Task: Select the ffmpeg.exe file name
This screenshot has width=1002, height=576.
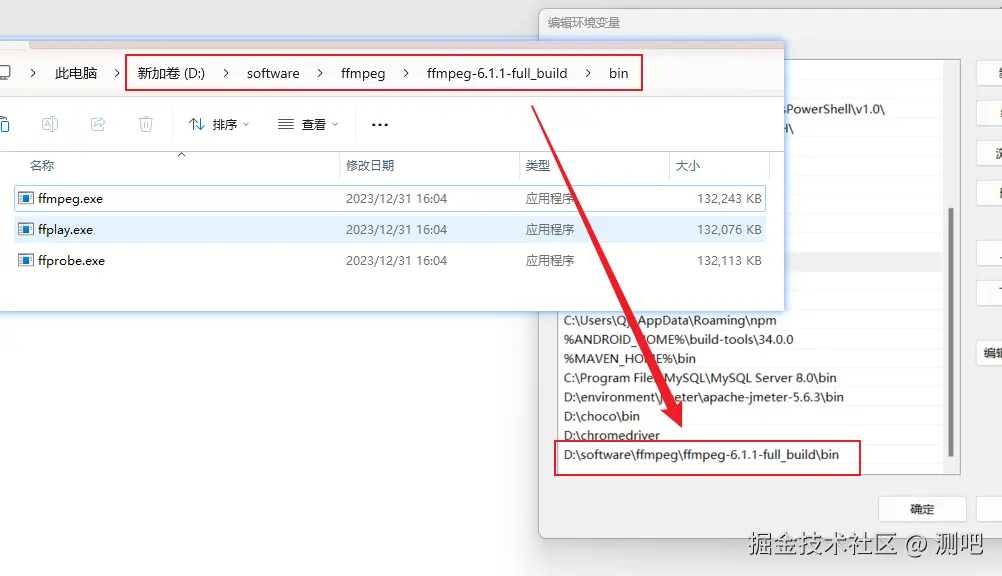Action: (x=70, y=199)
